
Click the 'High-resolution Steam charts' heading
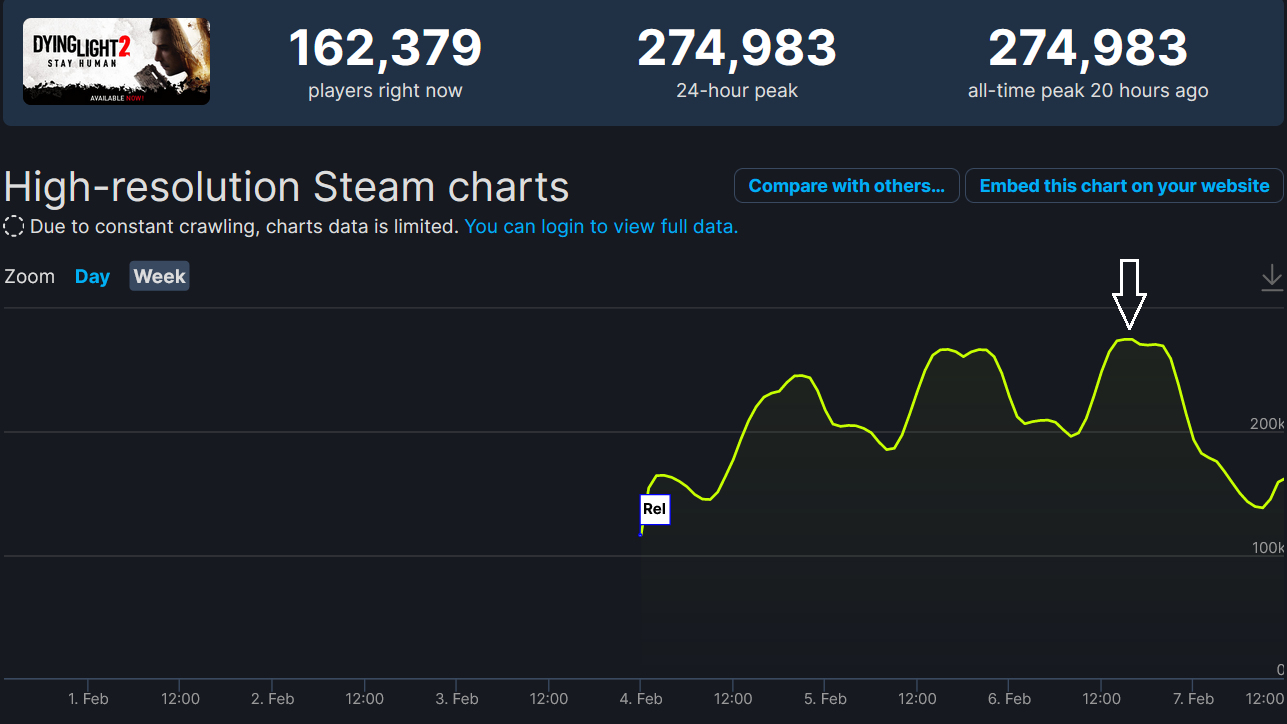[x=287, y=187]
